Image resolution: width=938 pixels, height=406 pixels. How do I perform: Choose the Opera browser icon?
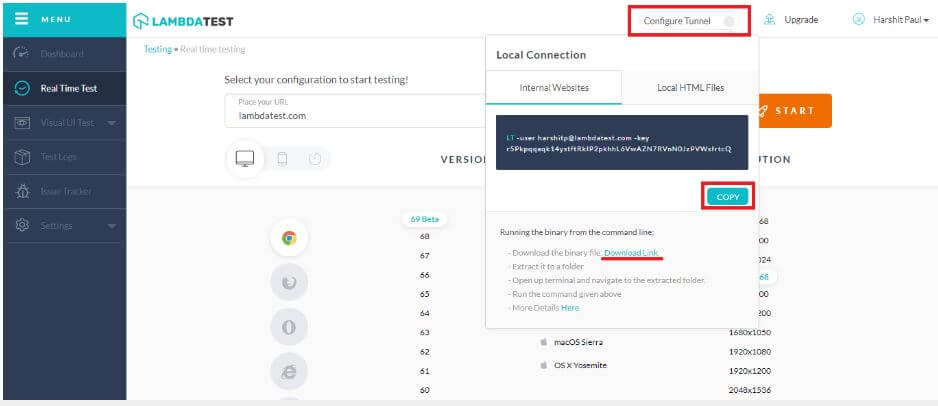tap(288, 327)
